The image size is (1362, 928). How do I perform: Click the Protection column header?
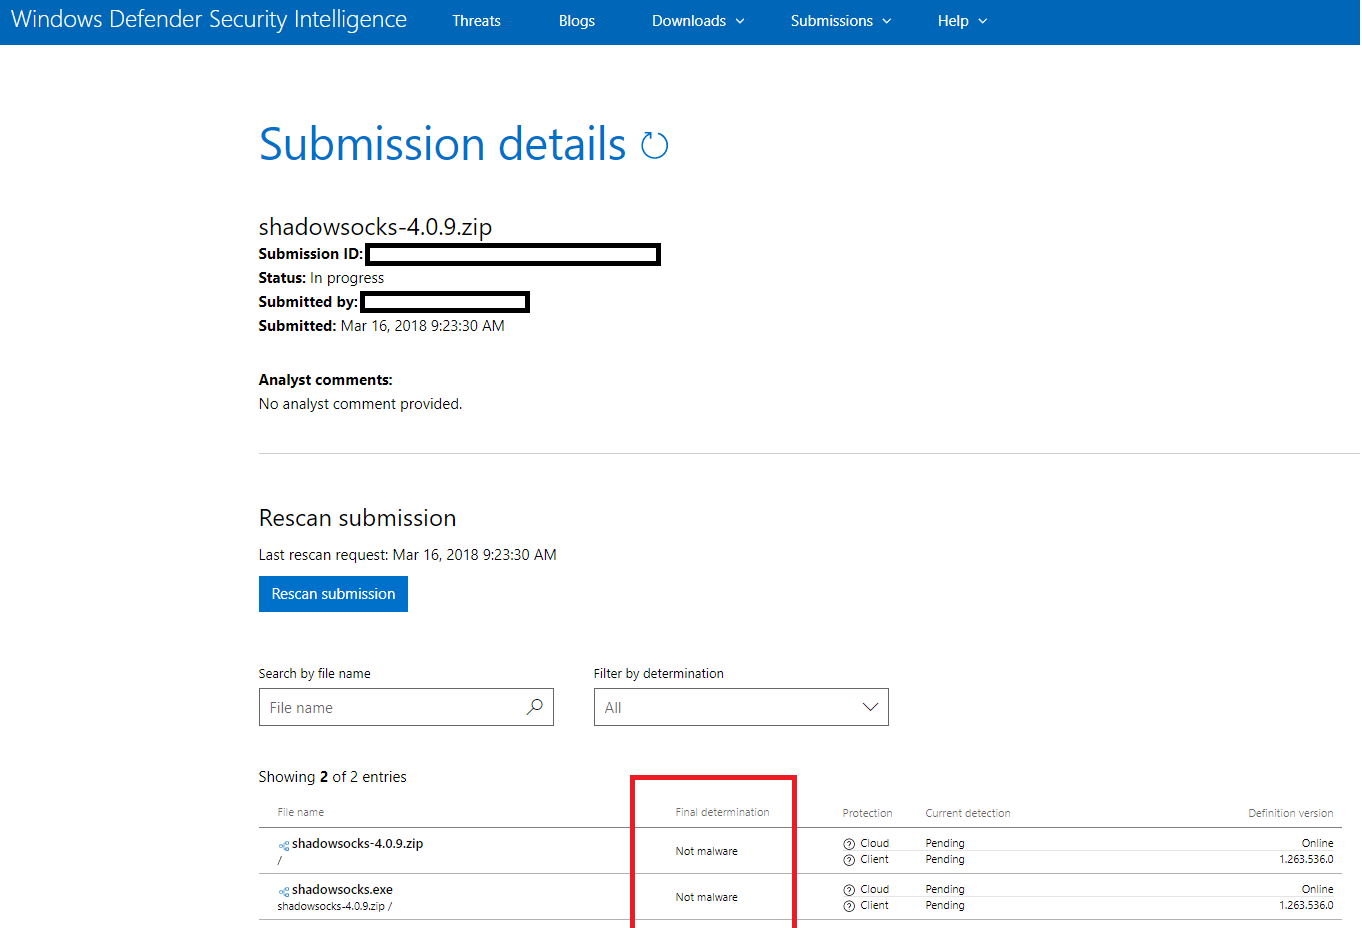click(867, 813)
